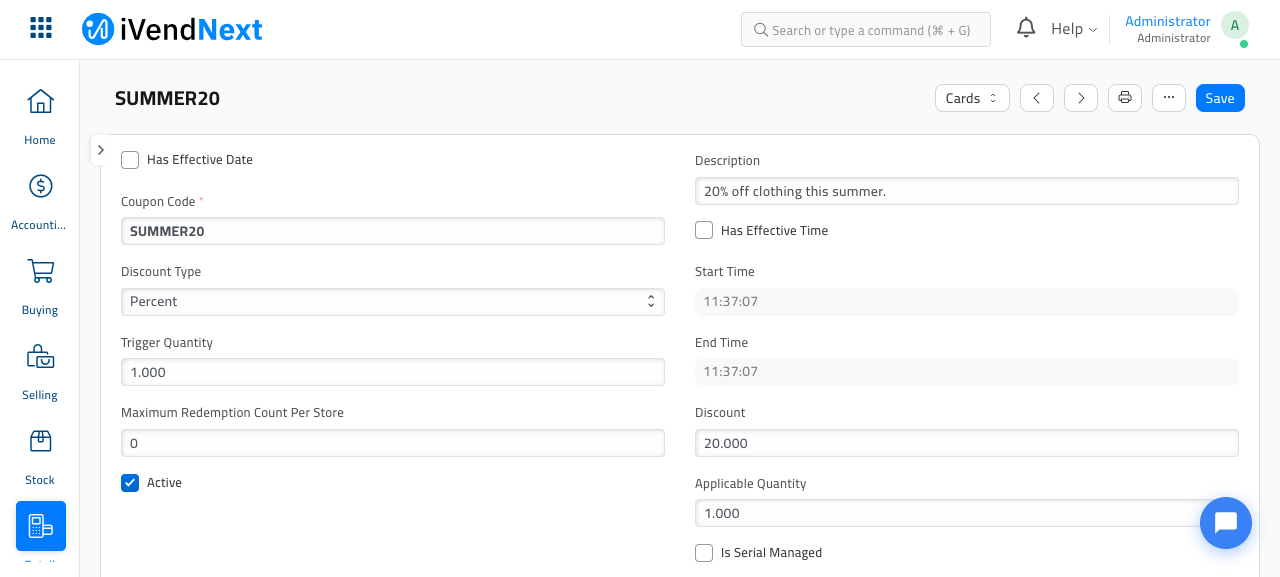Viewport: 1280px width, 577px height.
Task: Enable the Has Effective Date checkbox
Action: tap(130, 160)
